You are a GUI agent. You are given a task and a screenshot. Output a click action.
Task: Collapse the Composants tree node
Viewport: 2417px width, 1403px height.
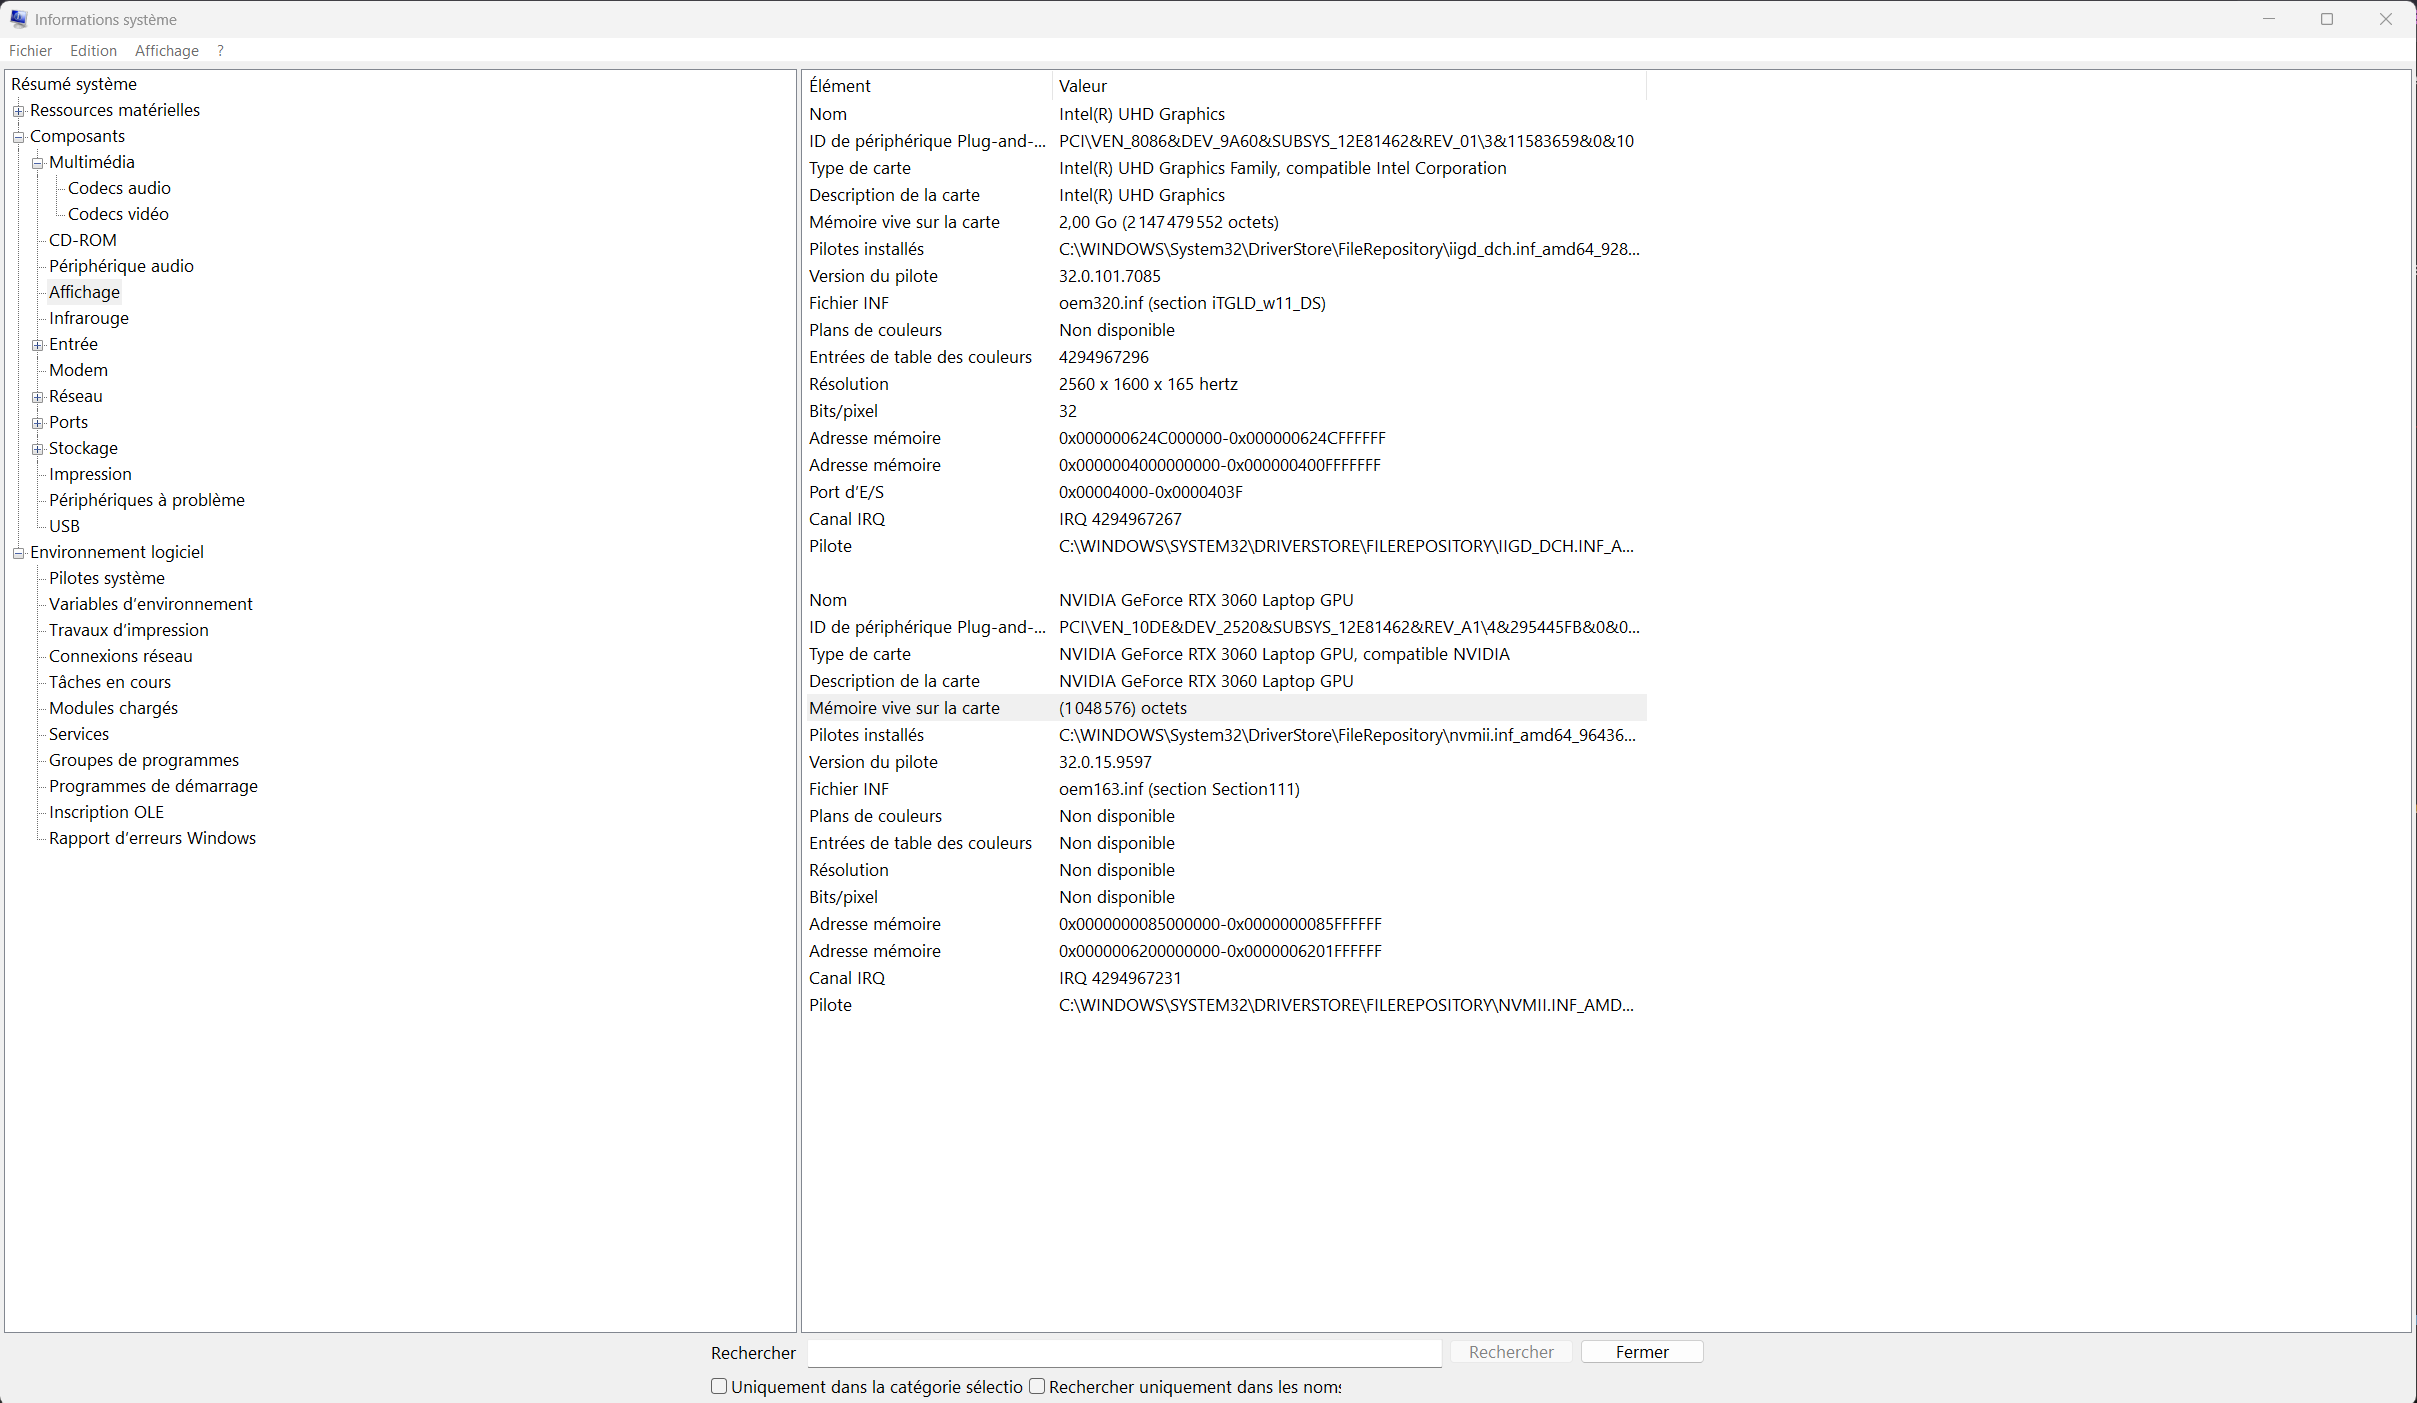pyautogui.click(x=18, y=137)
